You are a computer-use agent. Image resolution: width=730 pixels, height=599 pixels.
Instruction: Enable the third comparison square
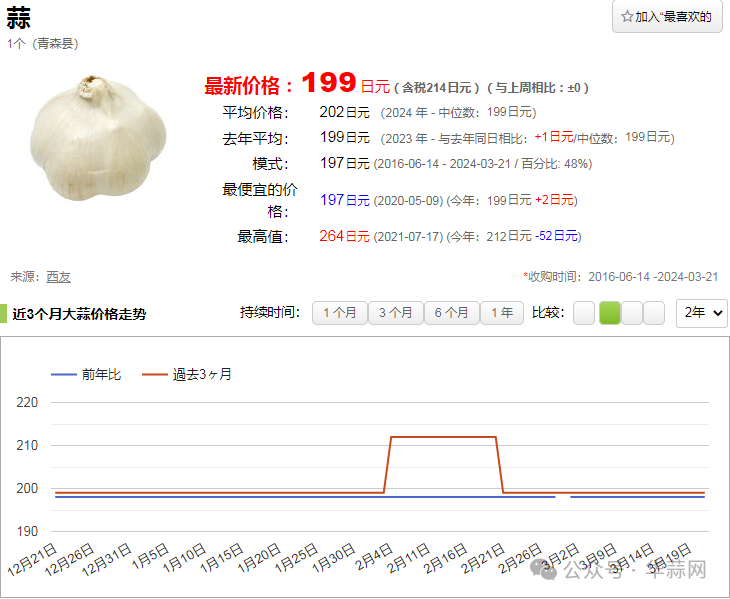coord(631,313)
